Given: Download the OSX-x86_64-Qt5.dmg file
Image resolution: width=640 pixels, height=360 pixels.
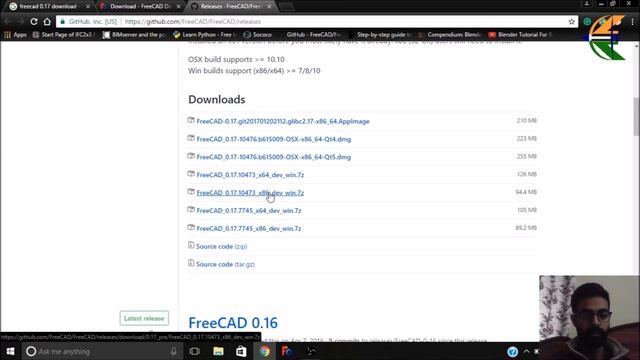Looking at the screenshot, I should tap(274, 157).
